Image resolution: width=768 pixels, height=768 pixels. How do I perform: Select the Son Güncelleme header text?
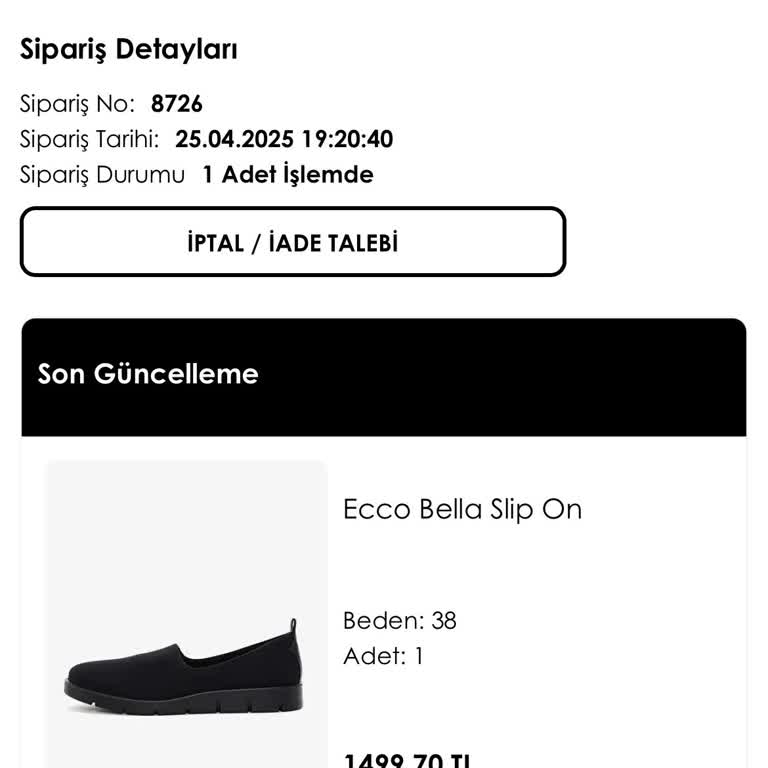148,374
